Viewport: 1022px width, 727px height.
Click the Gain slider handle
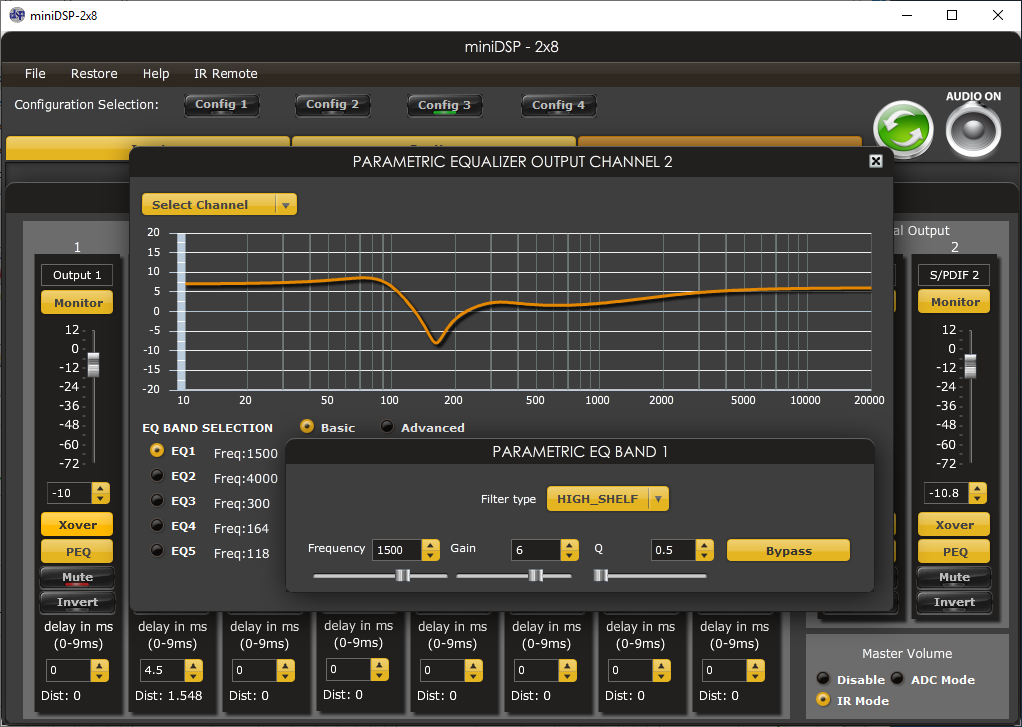click(x=535, y=575)
